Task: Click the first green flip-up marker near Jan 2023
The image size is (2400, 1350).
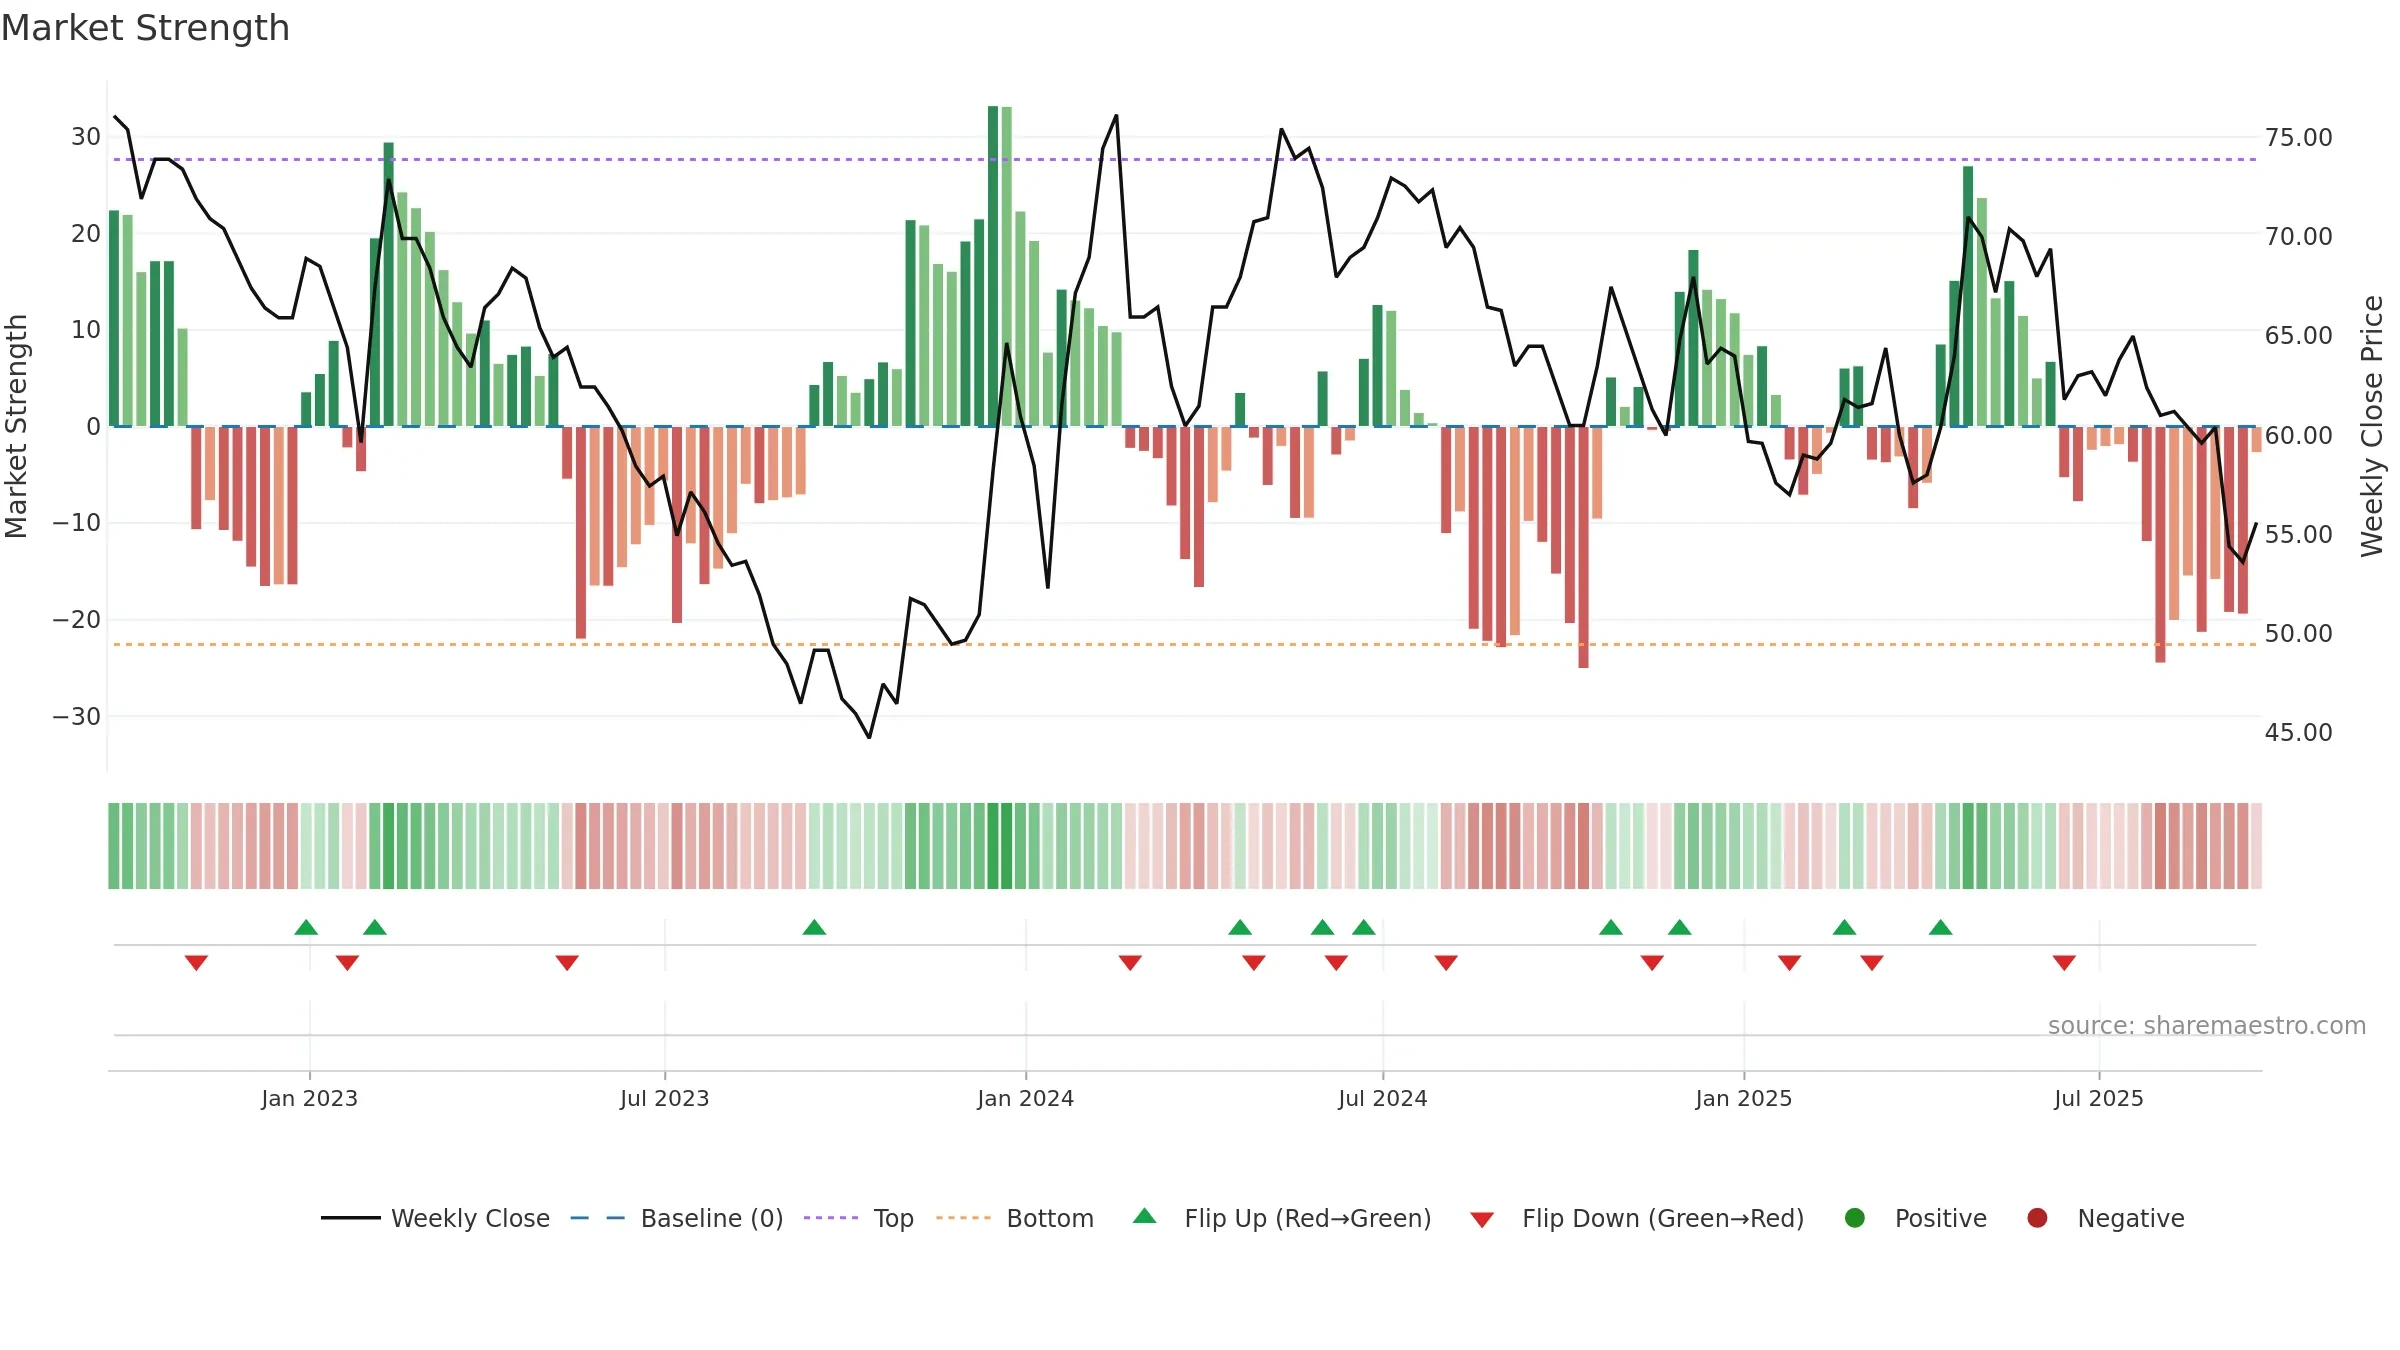Action: point(306,927)
